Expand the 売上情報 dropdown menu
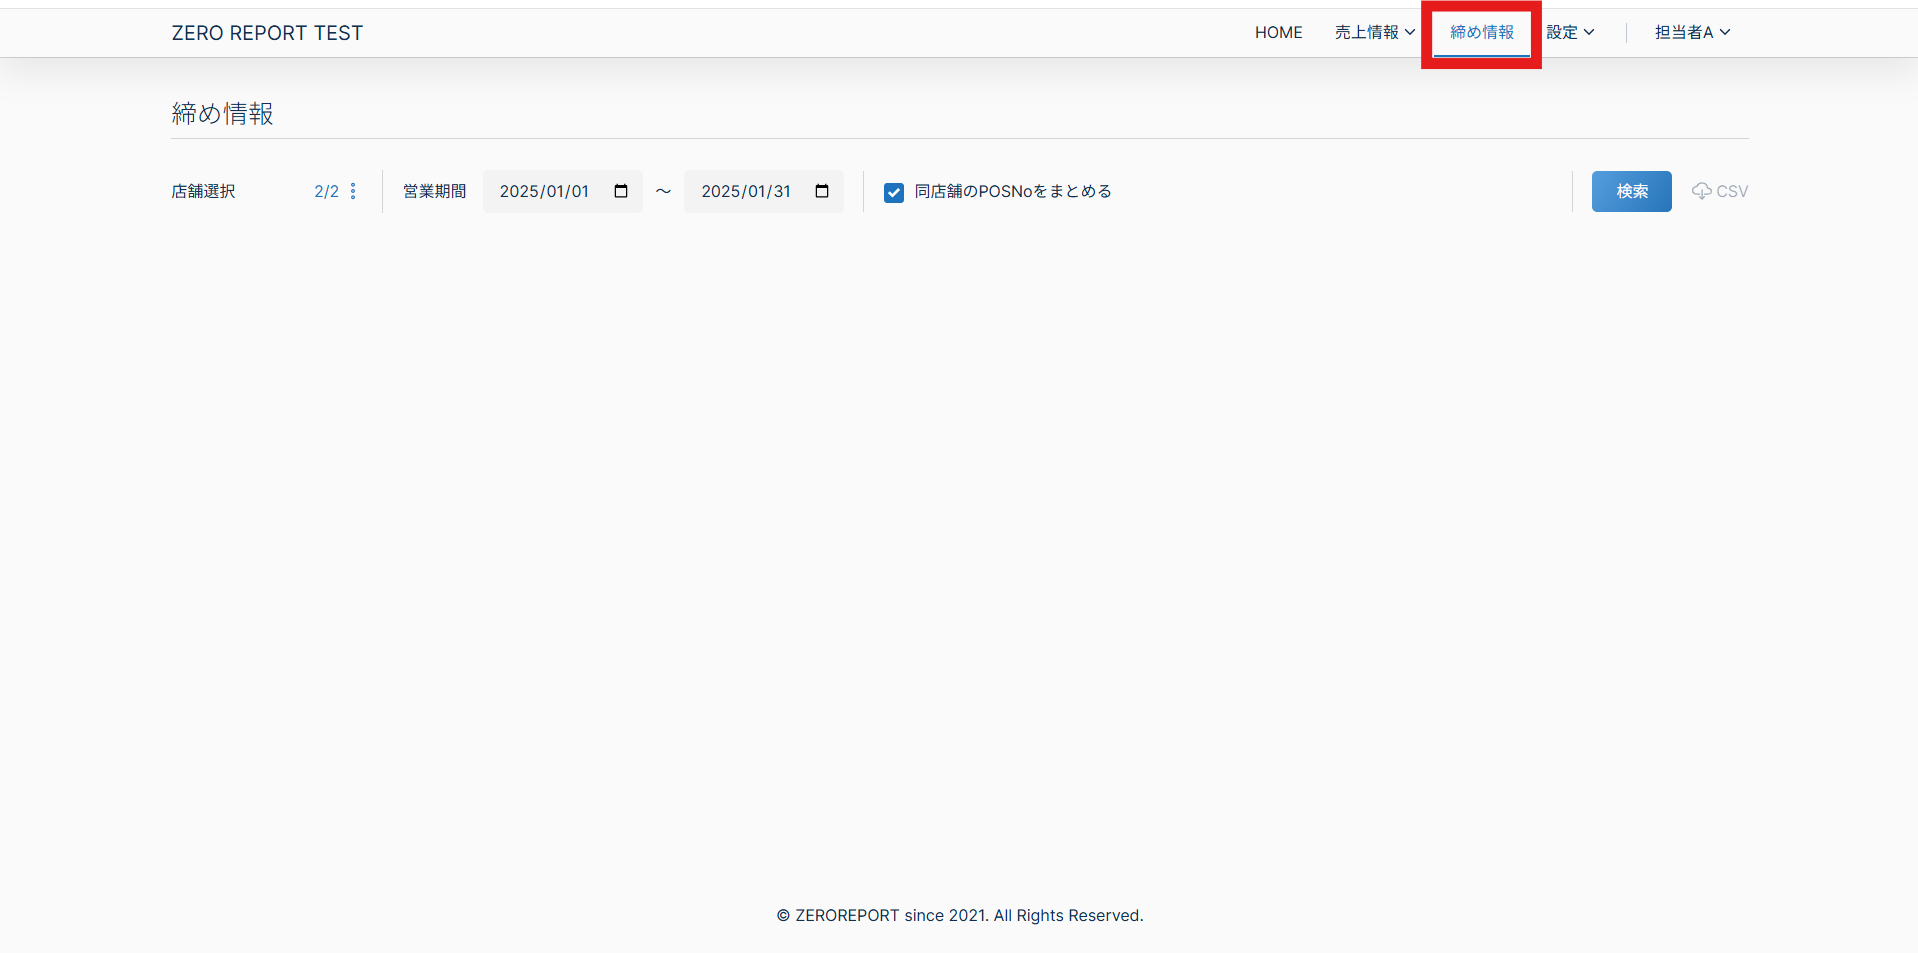Screen dimensions: 1918x953 [1367, 32]
